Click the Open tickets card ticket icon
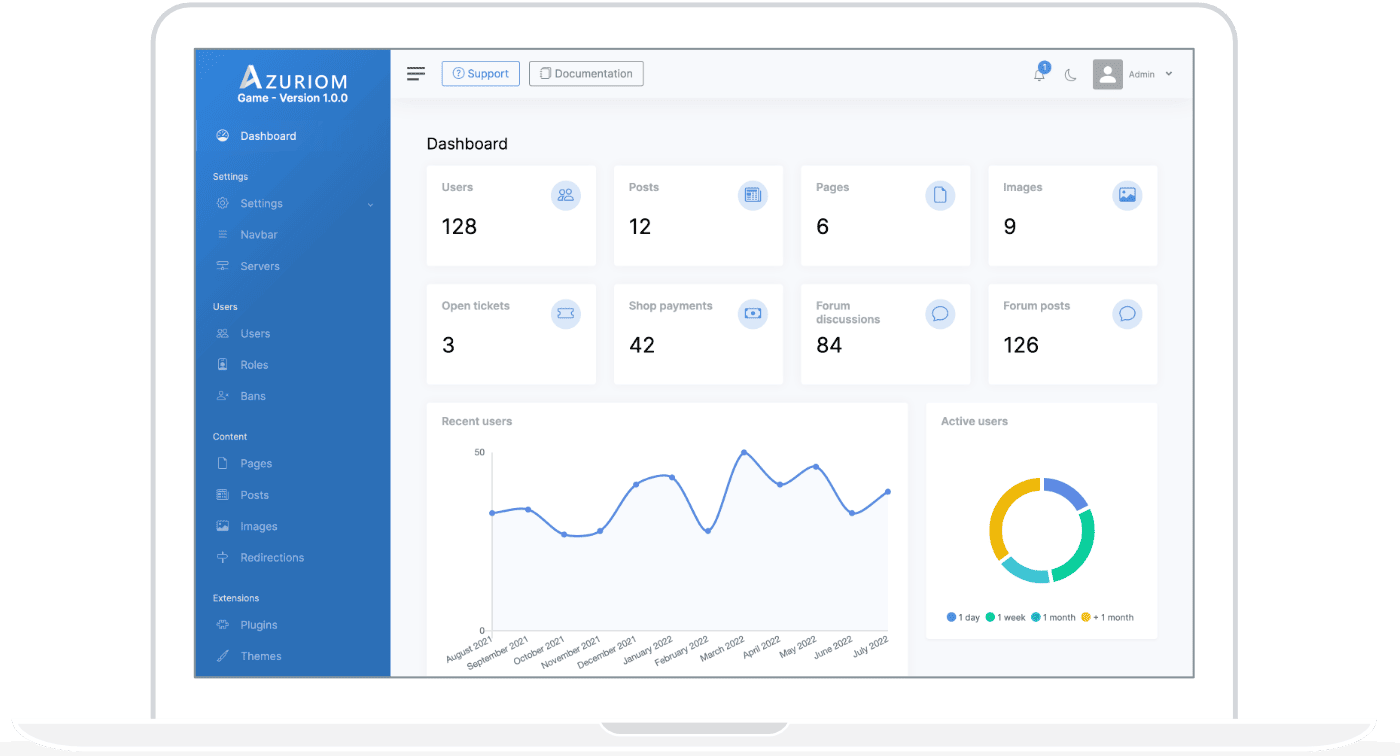1400x756 pixels. point(566,314)
